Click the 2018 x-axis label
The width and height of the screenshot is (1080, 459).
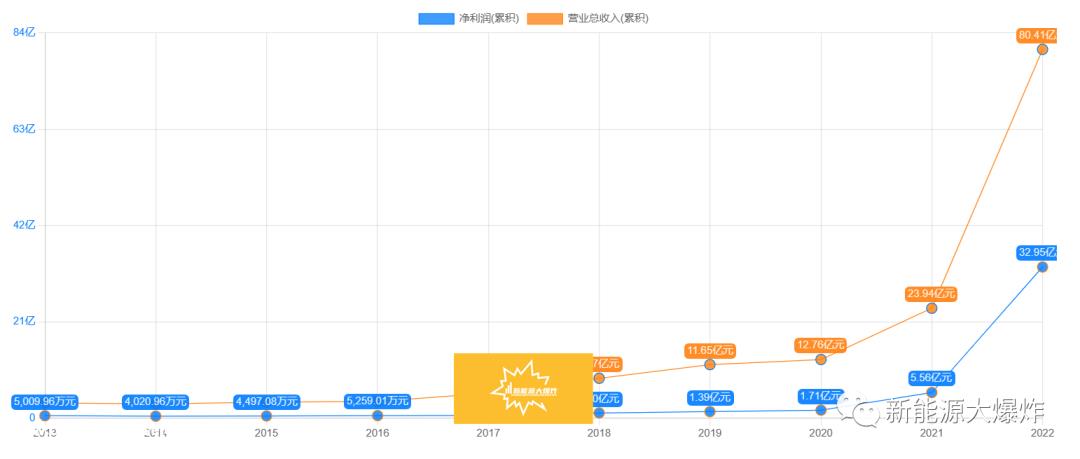[x=599, y=434]
